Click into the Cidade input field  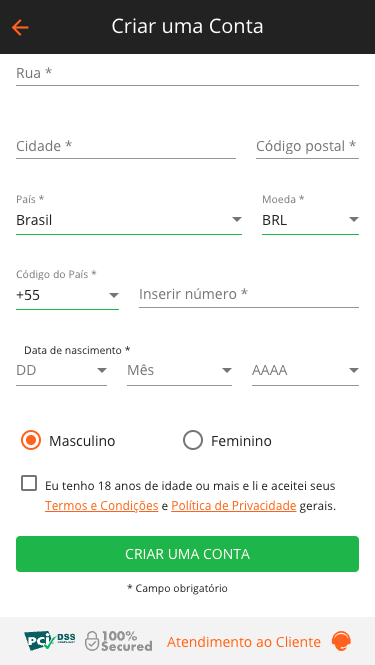pyautogui.click(x=126, y=147)
